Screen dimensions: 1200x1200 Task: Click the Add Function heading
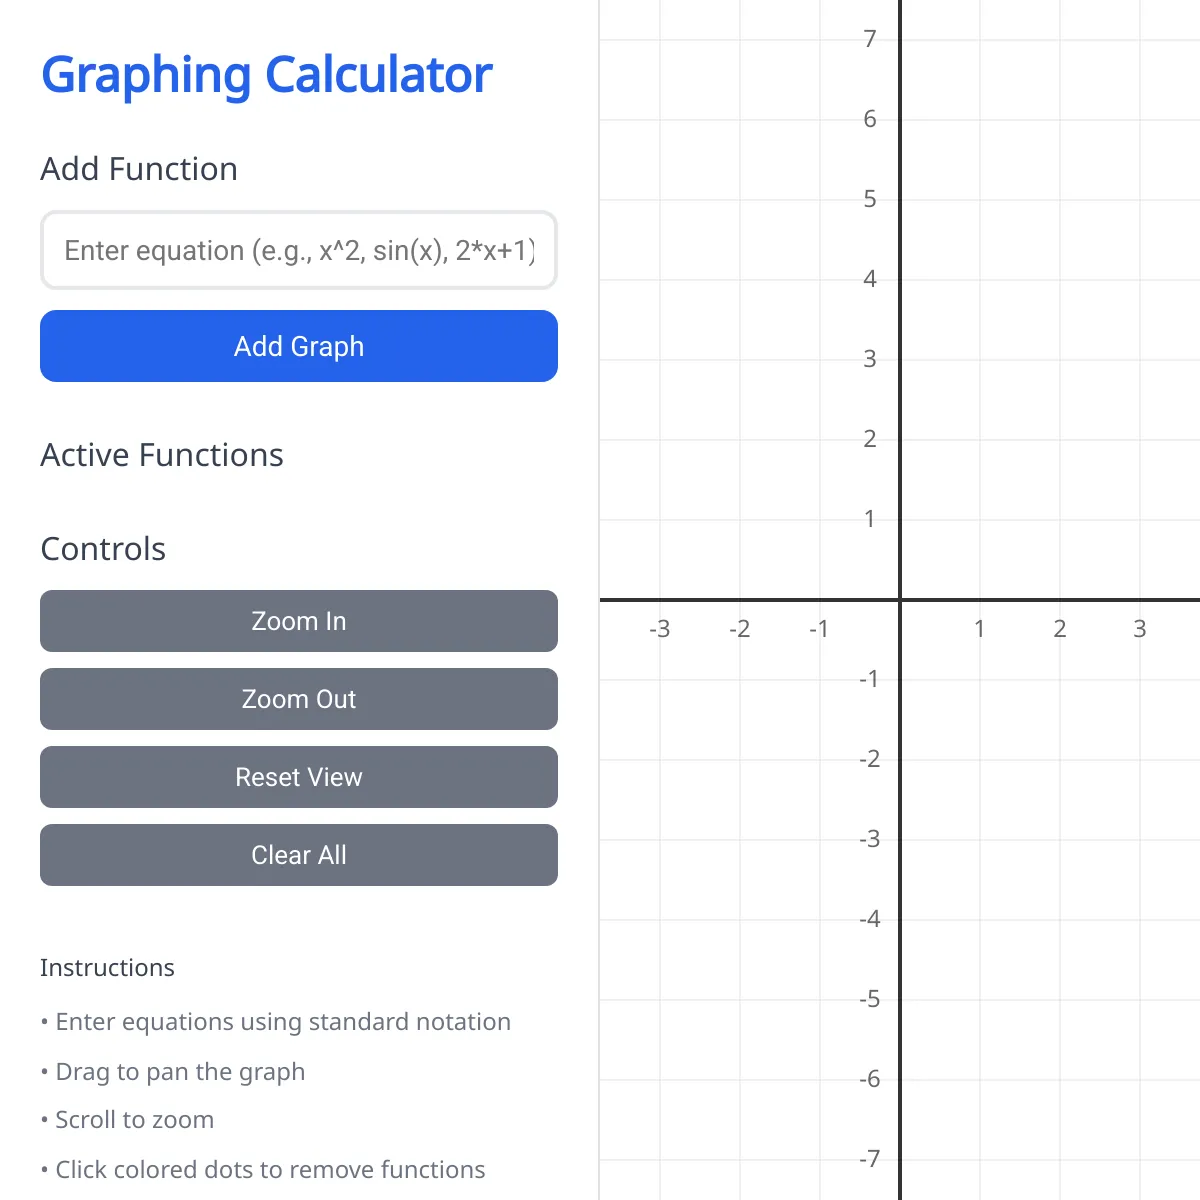[139, 169]
